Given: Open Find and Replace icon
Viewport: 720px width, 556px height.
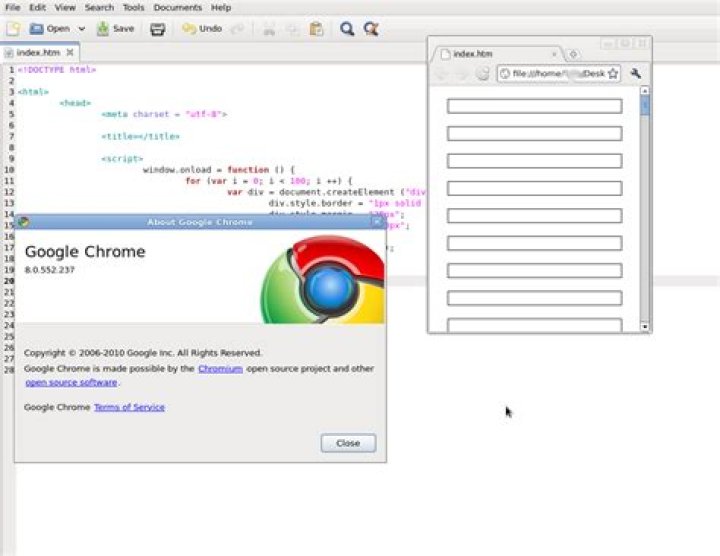Looking at the screenshot, I should (x=371, y=29).
